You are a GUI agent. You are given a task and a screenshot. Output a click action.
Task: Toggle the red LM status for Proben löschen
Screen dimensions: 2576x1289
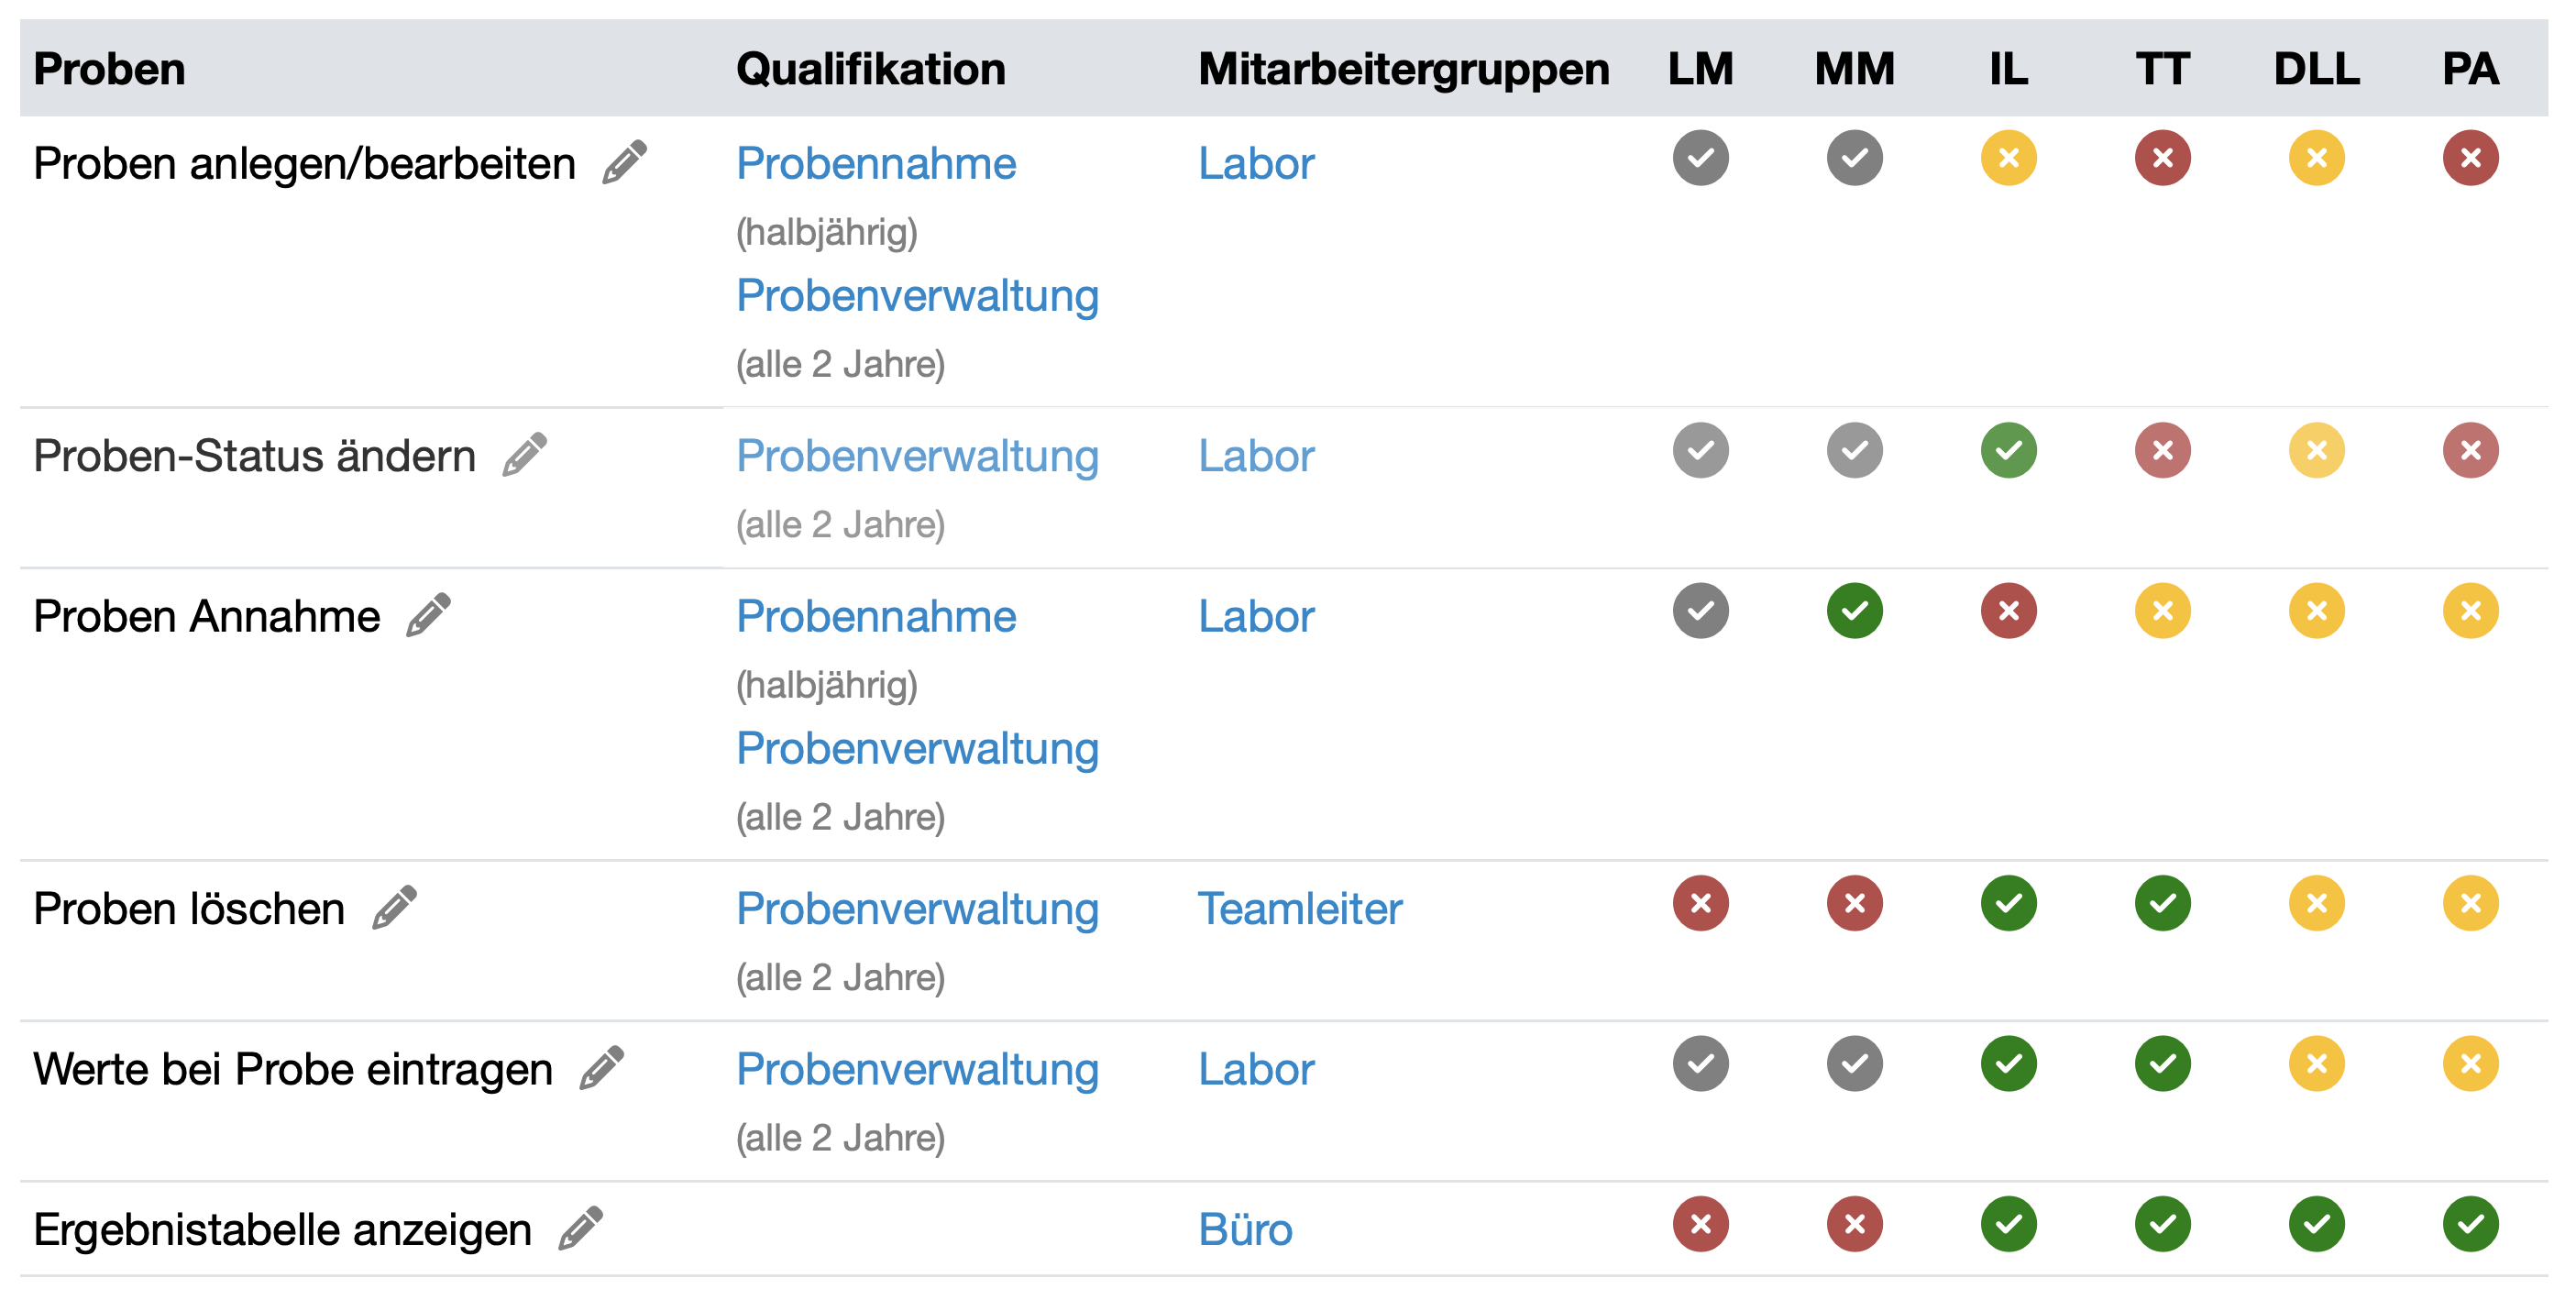(x=1700, y=905)
